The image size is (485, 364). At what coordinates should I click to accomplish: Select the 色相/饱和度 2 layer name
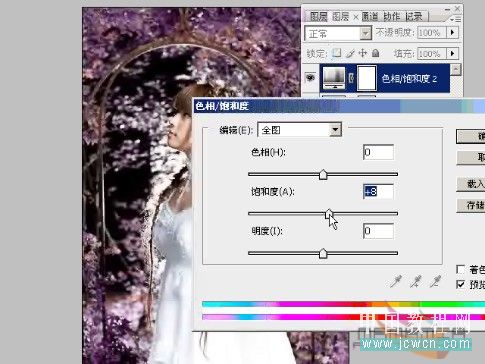point(409,79)
